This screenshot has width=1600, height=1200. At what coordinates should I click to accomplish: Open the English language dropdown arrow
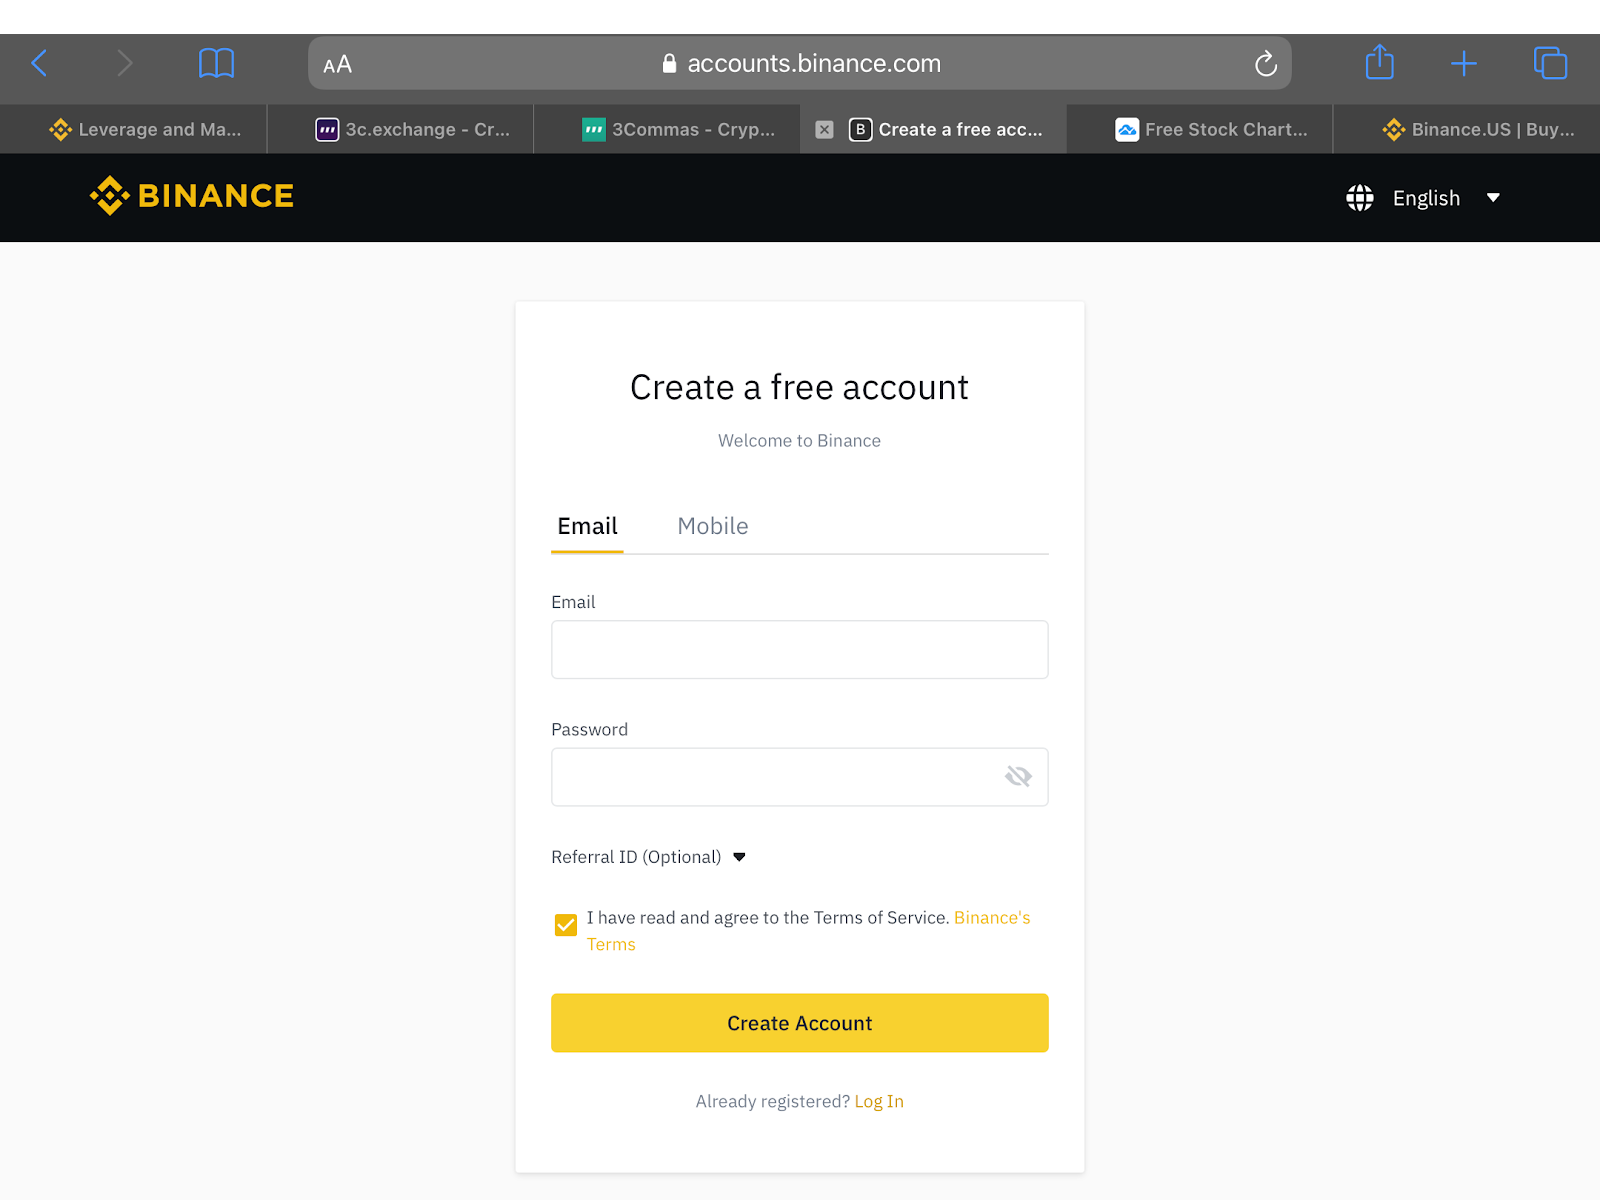point(1493,198)
